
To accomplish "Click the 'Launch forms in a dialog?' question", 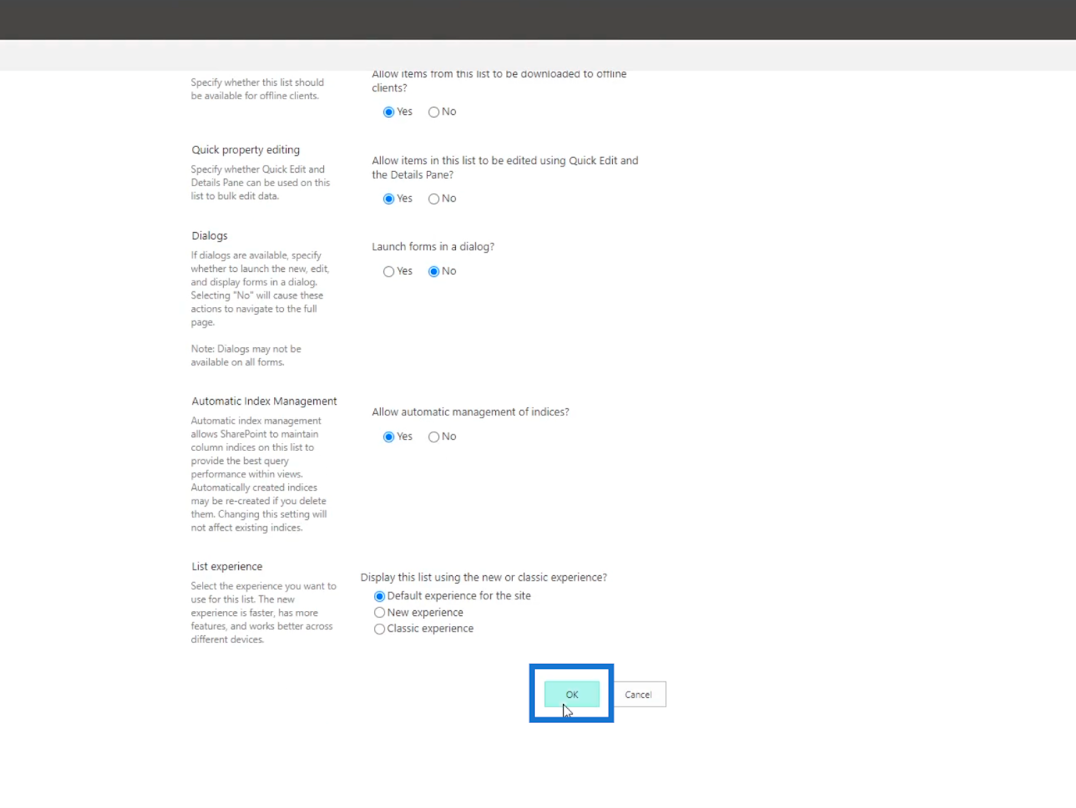I will [433, 246].
